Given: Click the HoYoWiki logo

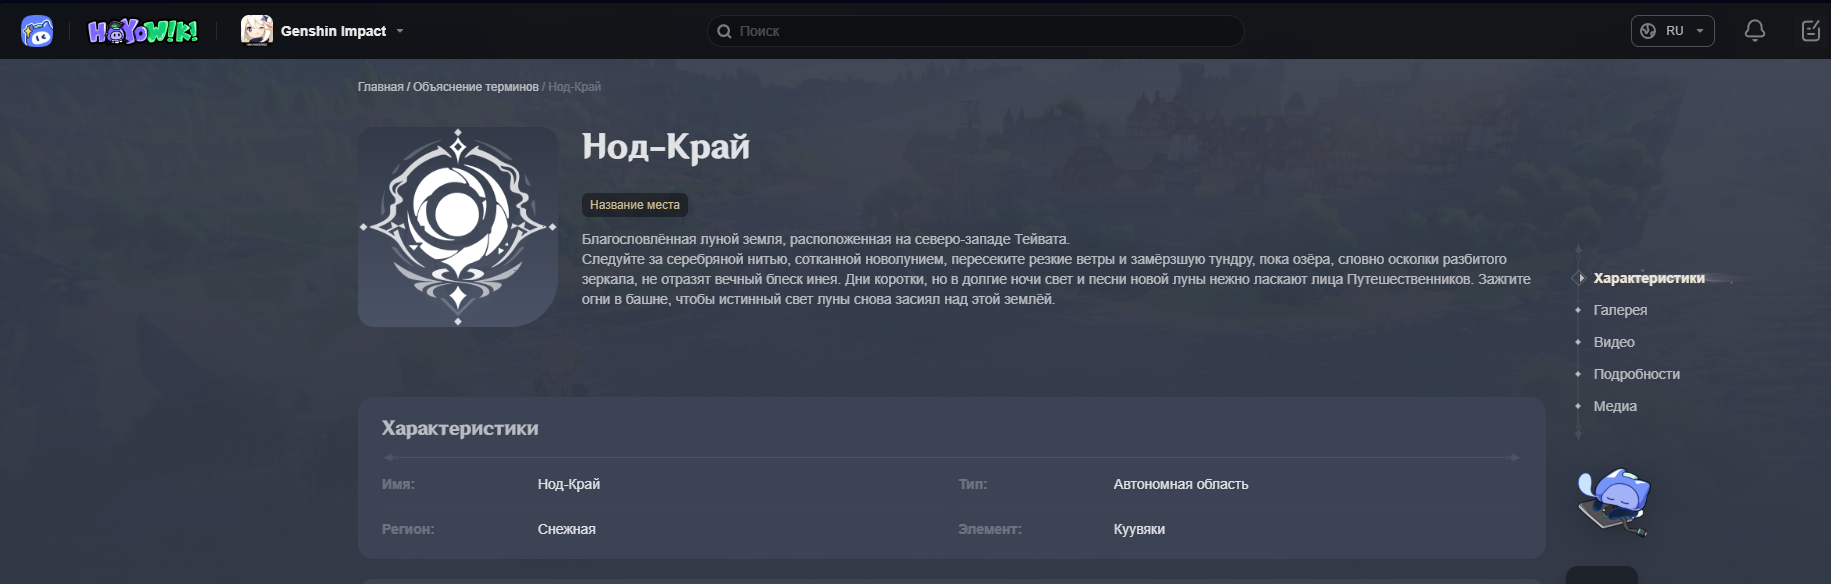Looking at the screenshot, I should click(143, 32).
